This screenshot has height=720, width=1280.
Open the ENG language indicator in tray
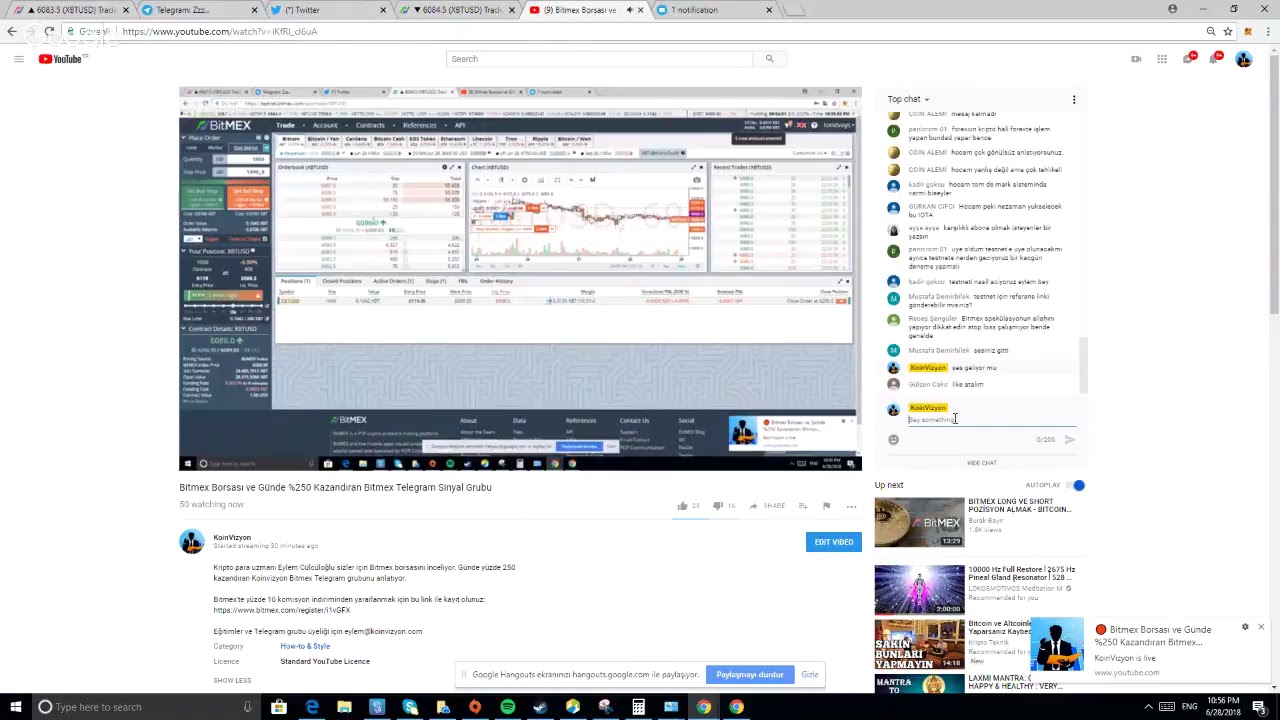[1190, 707]
